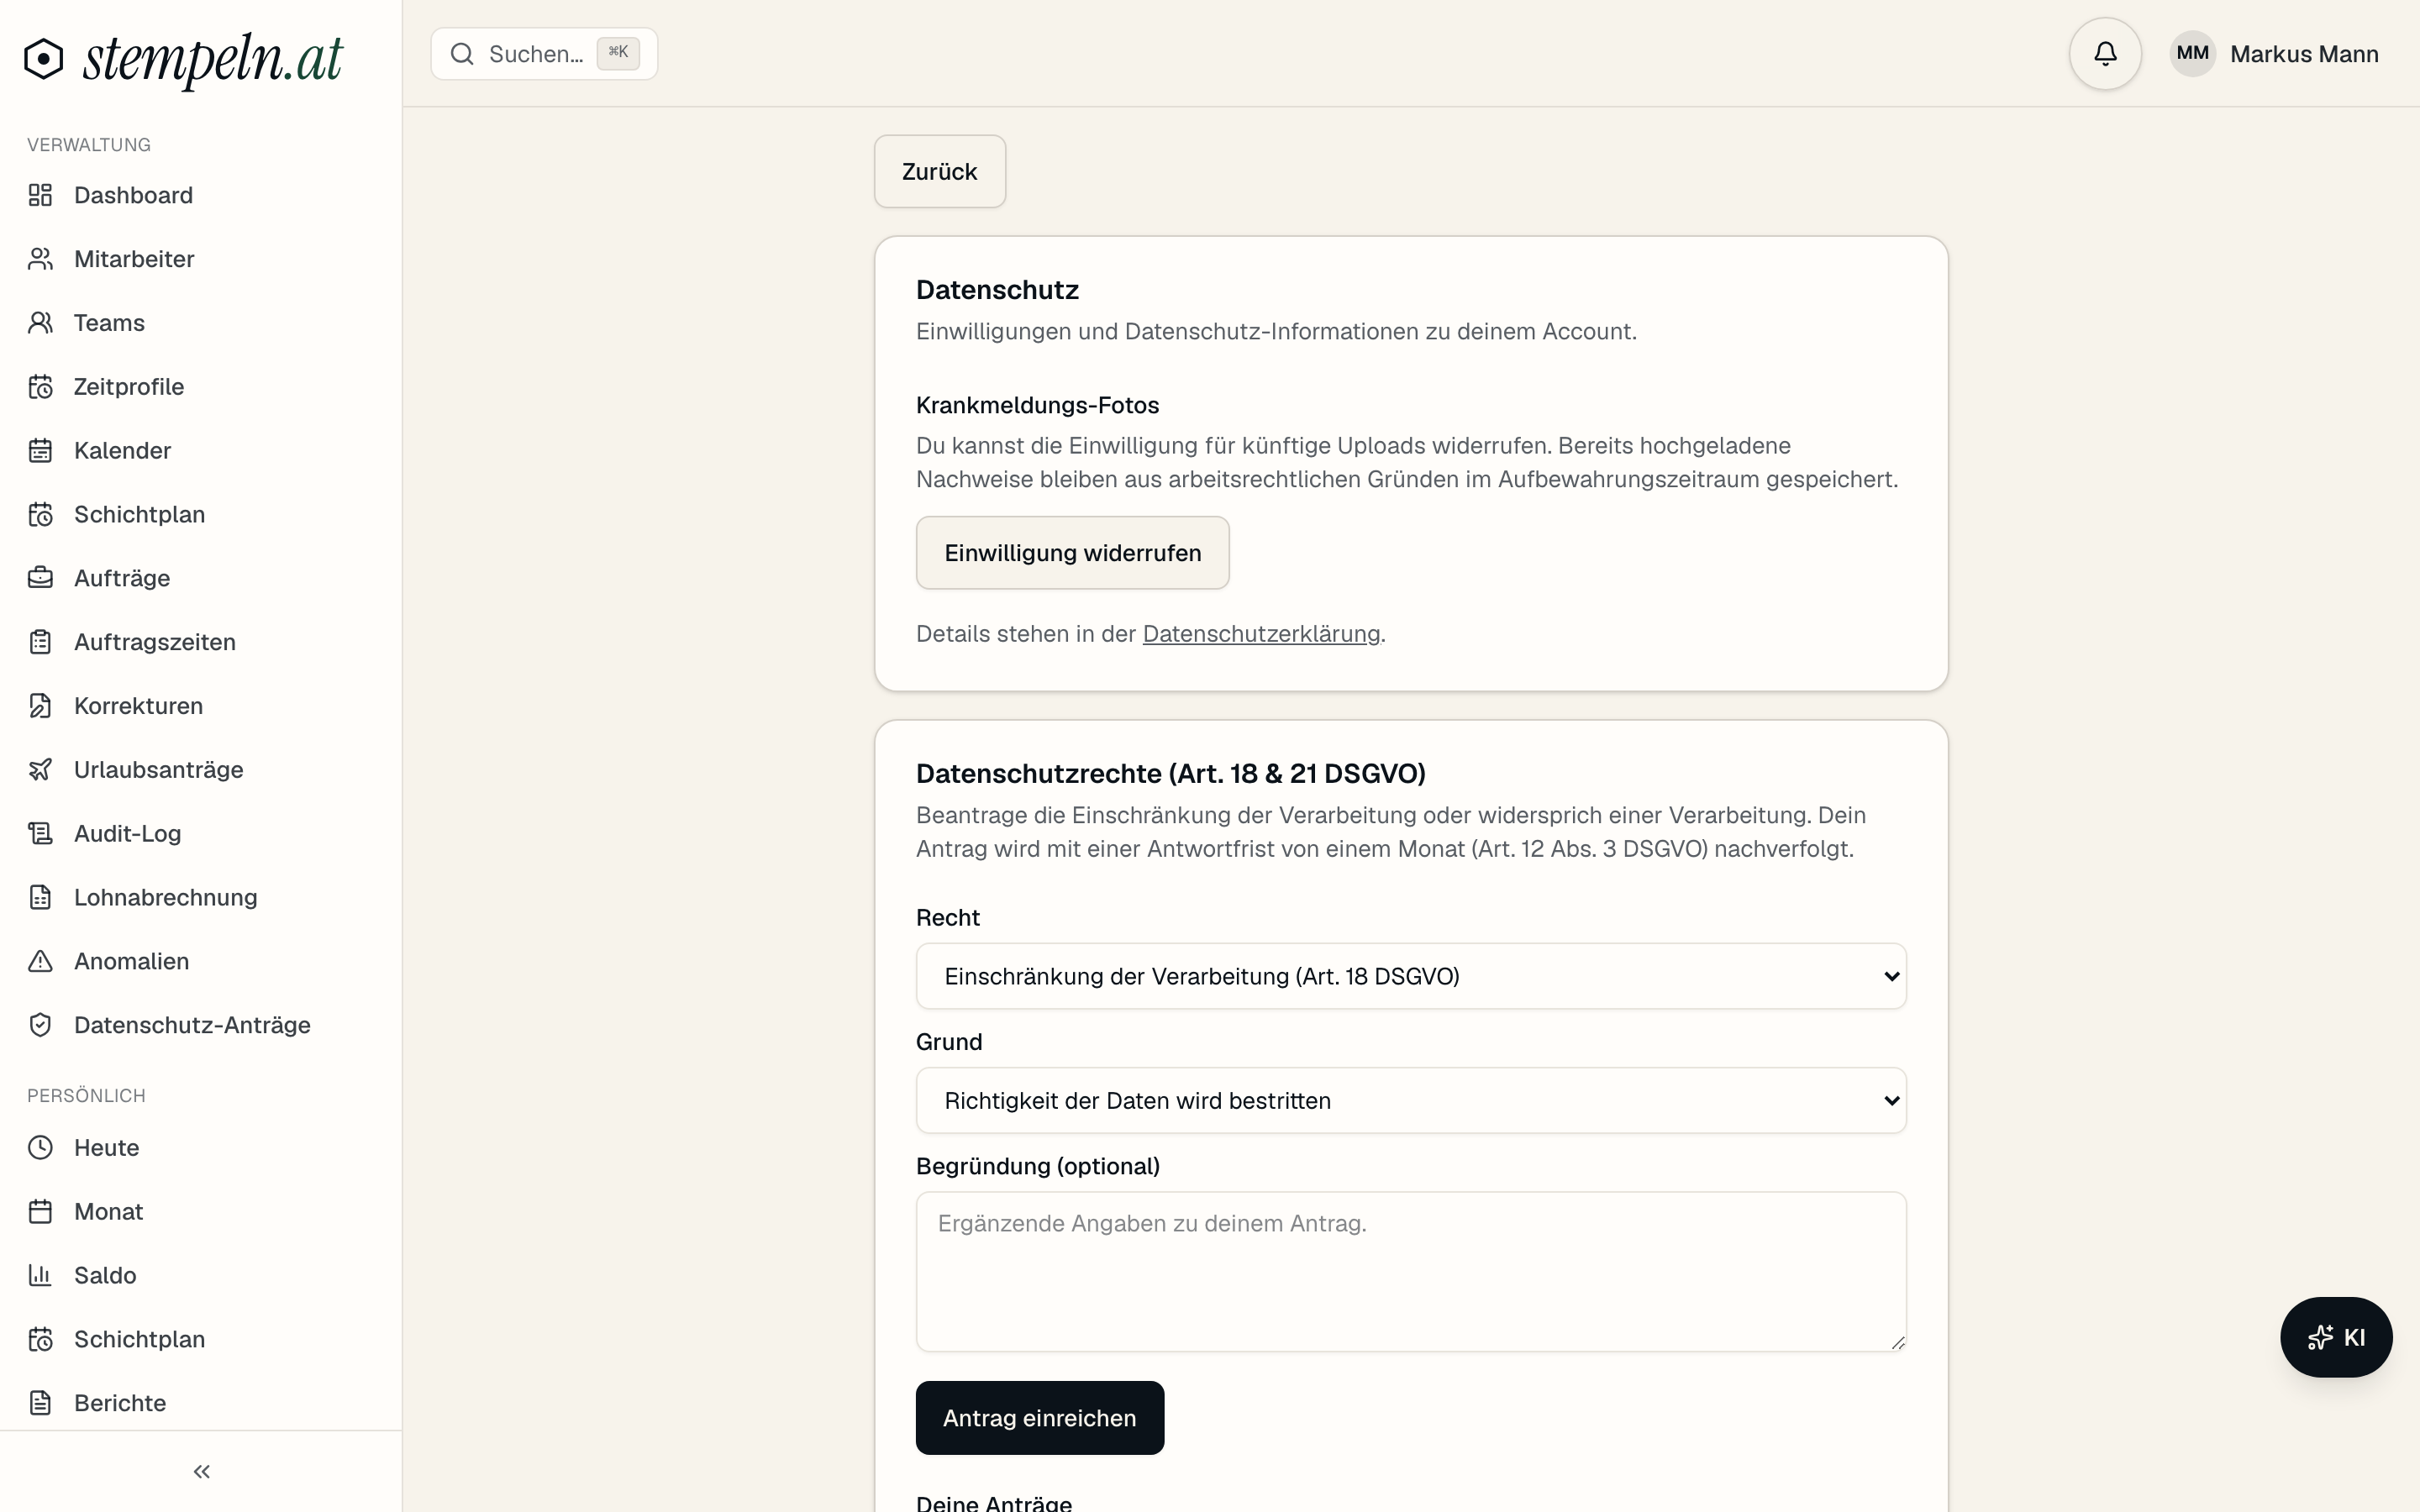Click the Monat calendar icon
This screenshot has width=2420, height=1512.
[40, 1212]
